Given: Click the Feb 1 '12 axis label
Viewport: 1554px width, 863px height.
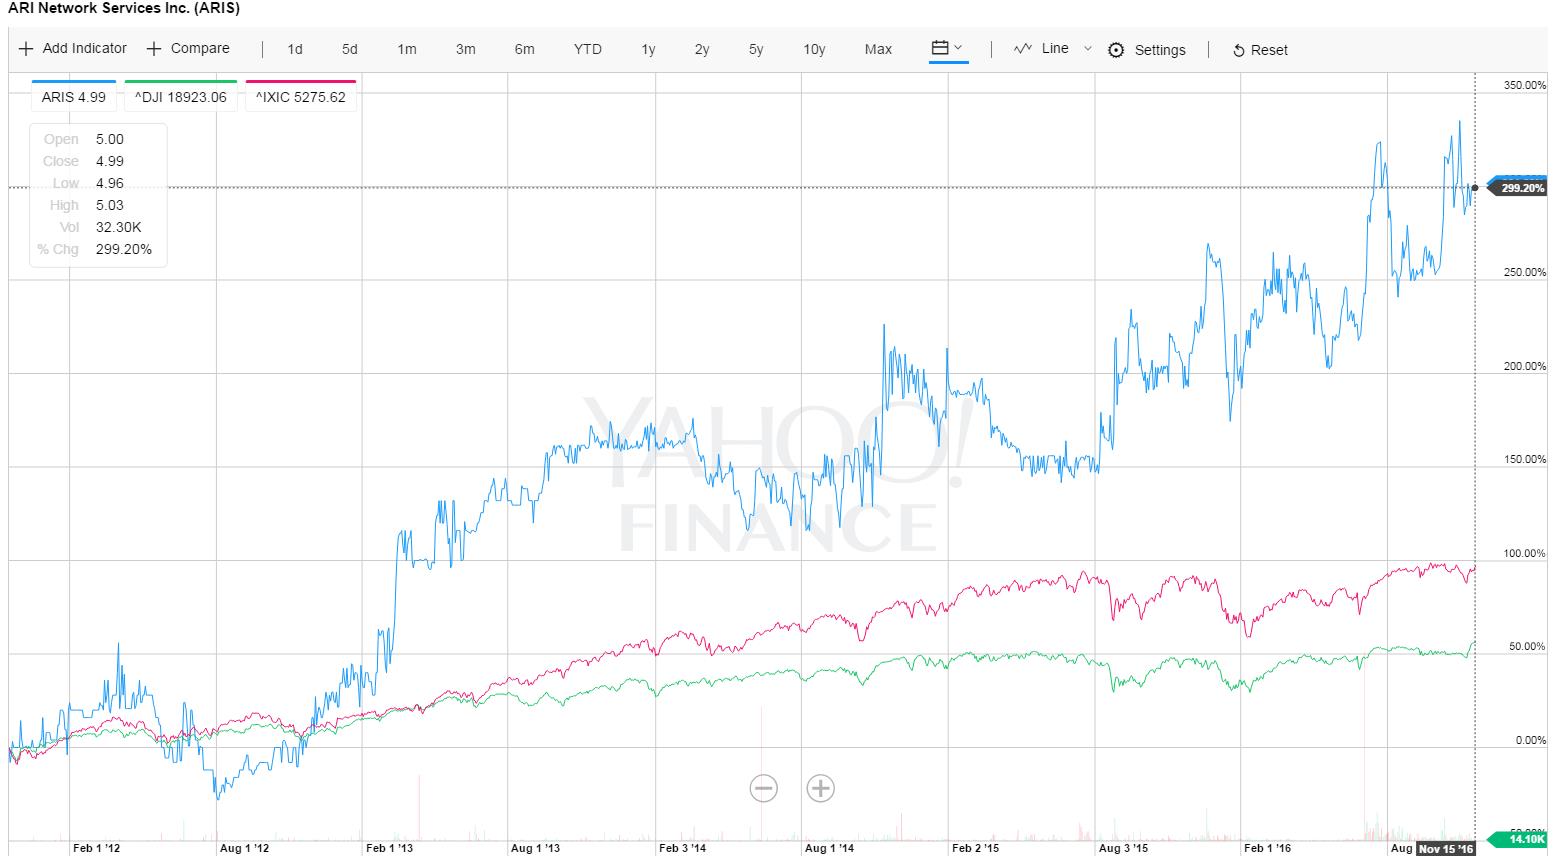Looking at the screenshot, I should [97, 848].
